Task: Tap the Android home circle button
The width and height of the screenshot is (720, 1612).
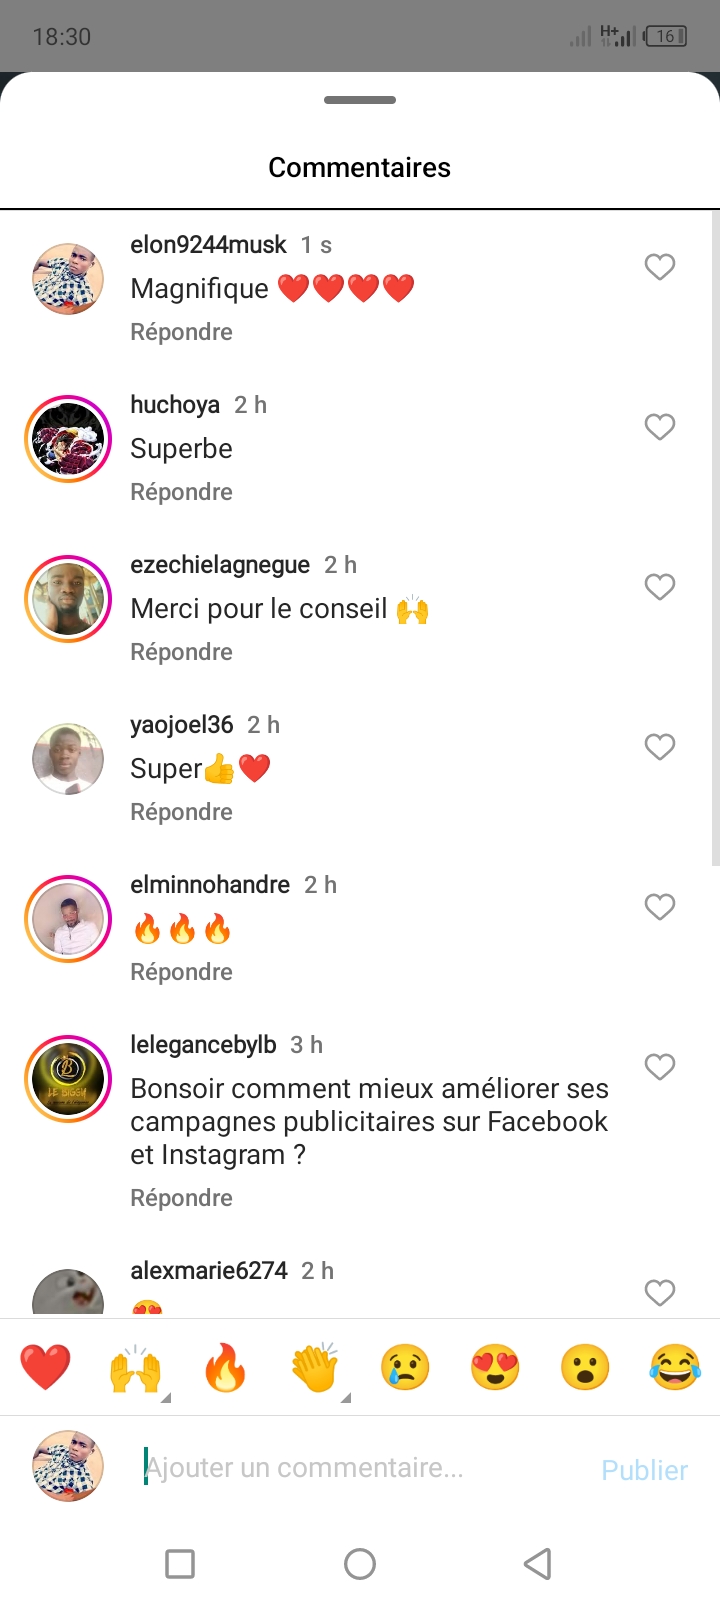Action: coord(360,1564)
